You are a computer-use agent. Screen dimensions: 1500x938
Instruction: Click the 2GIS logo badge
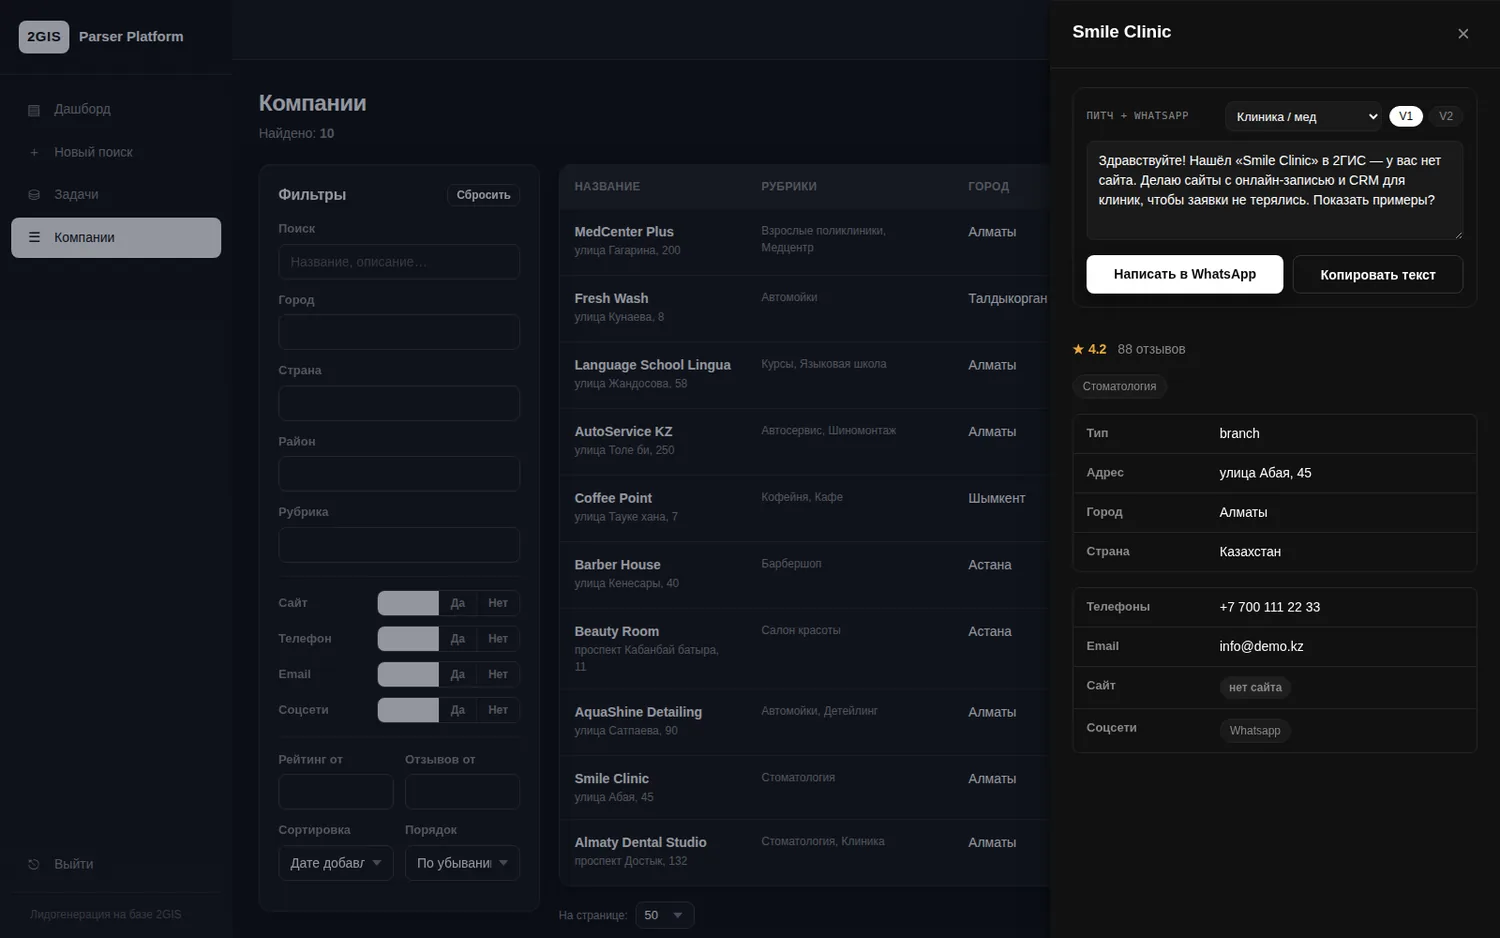(x=44, y=37)
